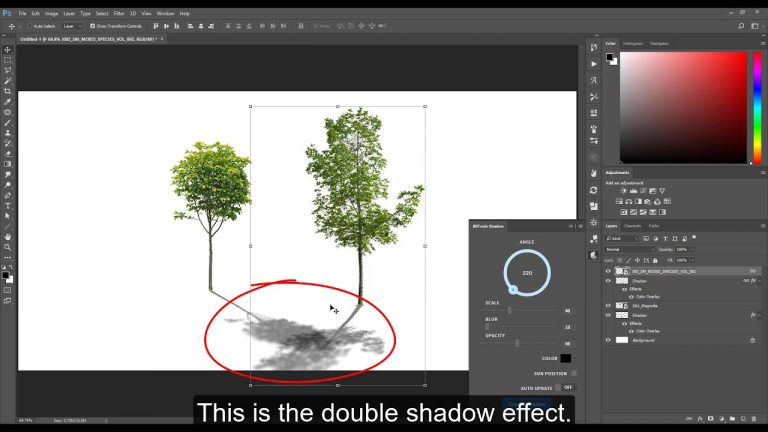
Task: Select the Rectangular Marquee tool
Action: point(7,60)
